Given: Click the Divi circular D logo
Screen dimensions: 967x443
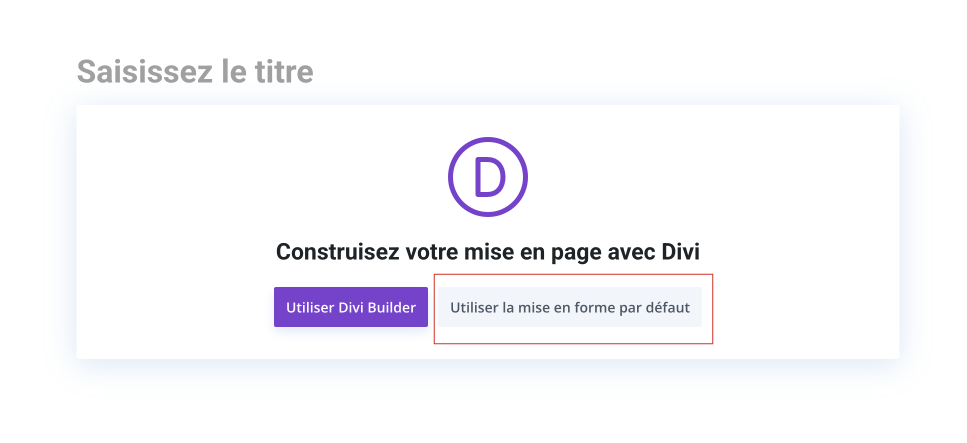Looking at the screenshot, I should [487, 179].
